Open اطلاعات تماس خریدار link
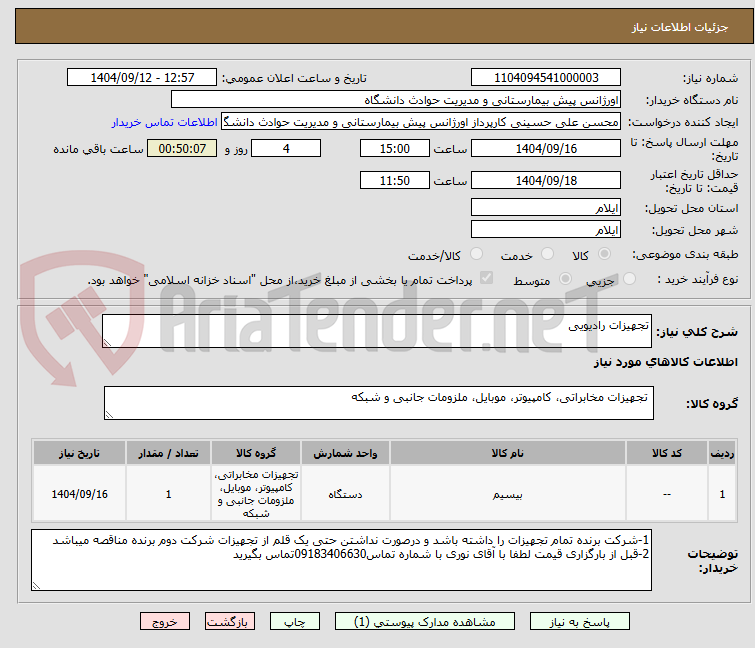 click(165, 122)
